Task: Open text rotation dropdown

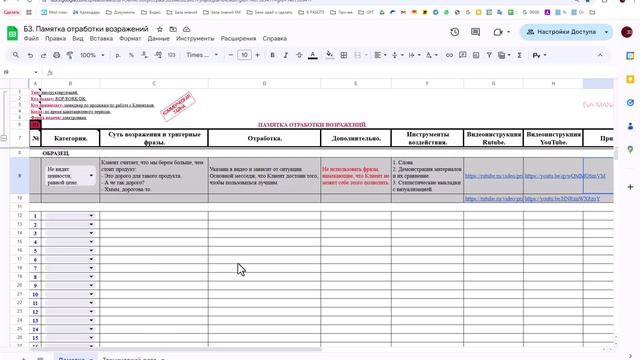Action: (x=431, y=55)
